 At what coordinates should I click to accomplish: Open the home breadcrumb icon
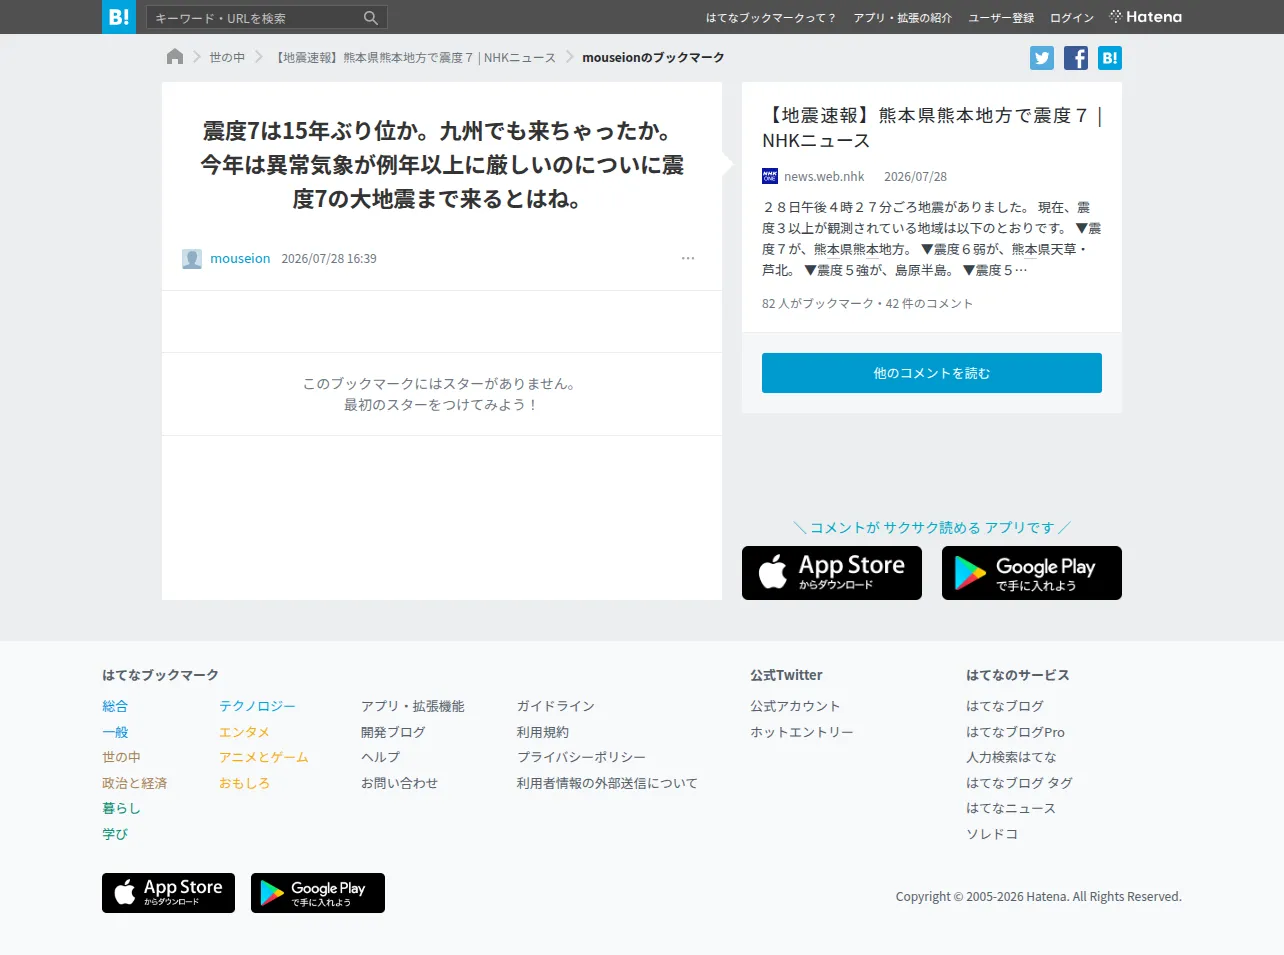tap(175, 57)
